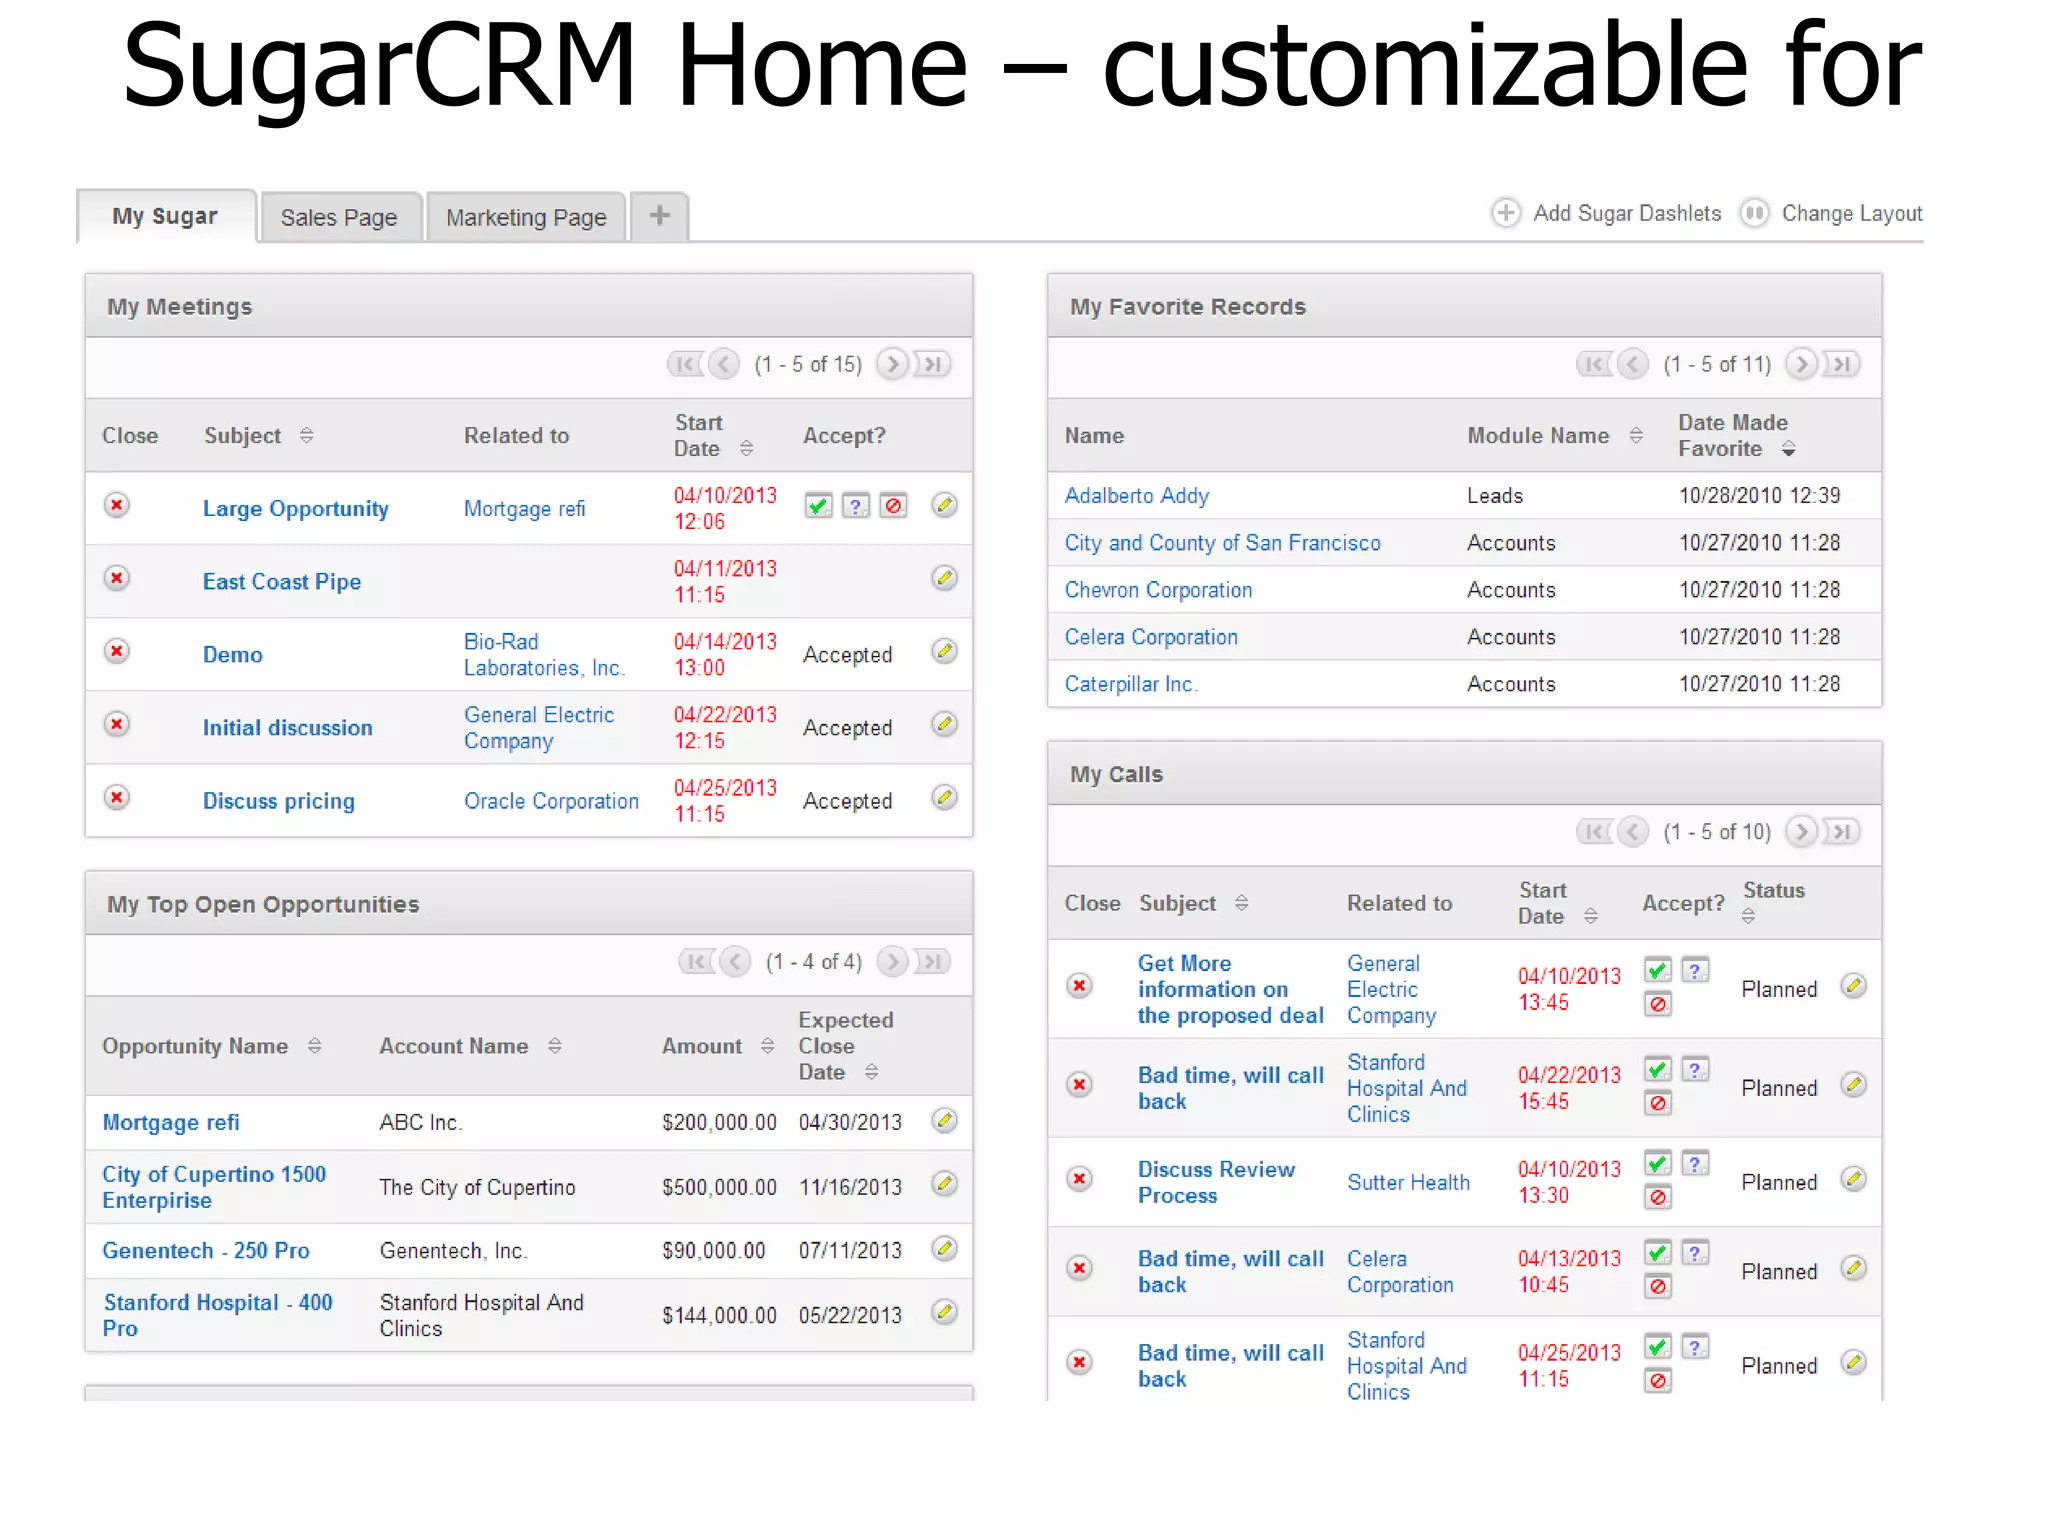Close the Initial discussion meeting
Image resolution: width=2048 pixels, height=1536 pixels.
pyautogui.click(x=117, y=724)
